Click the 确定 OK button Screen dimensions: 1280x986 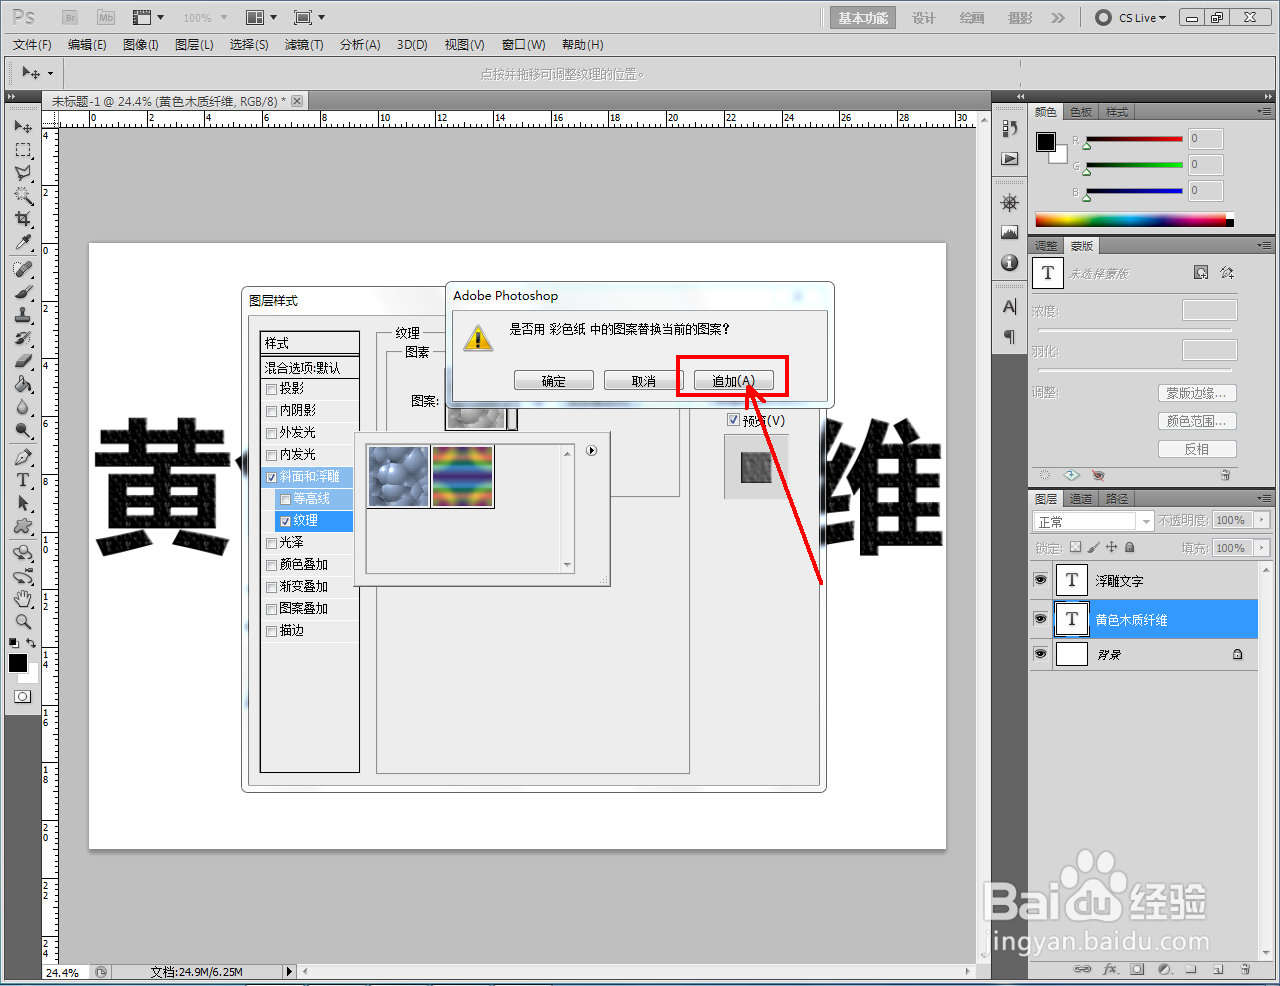click(554, 381)
